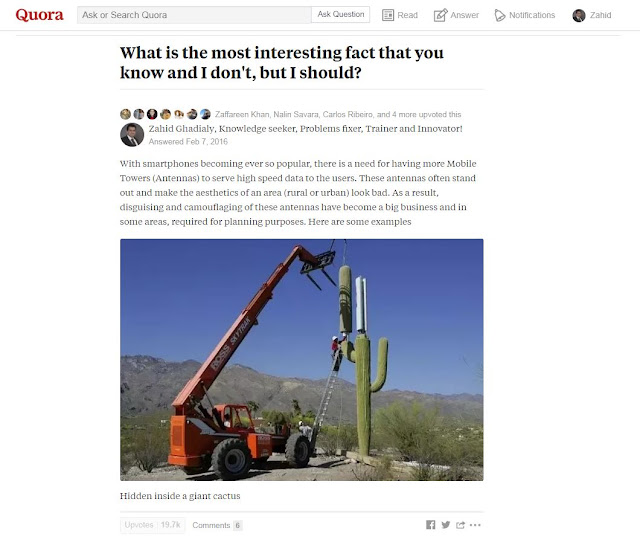This screenshot has height=542, width=640.
Task: Share answer via Twitter icon
Action: pos(446,524)
